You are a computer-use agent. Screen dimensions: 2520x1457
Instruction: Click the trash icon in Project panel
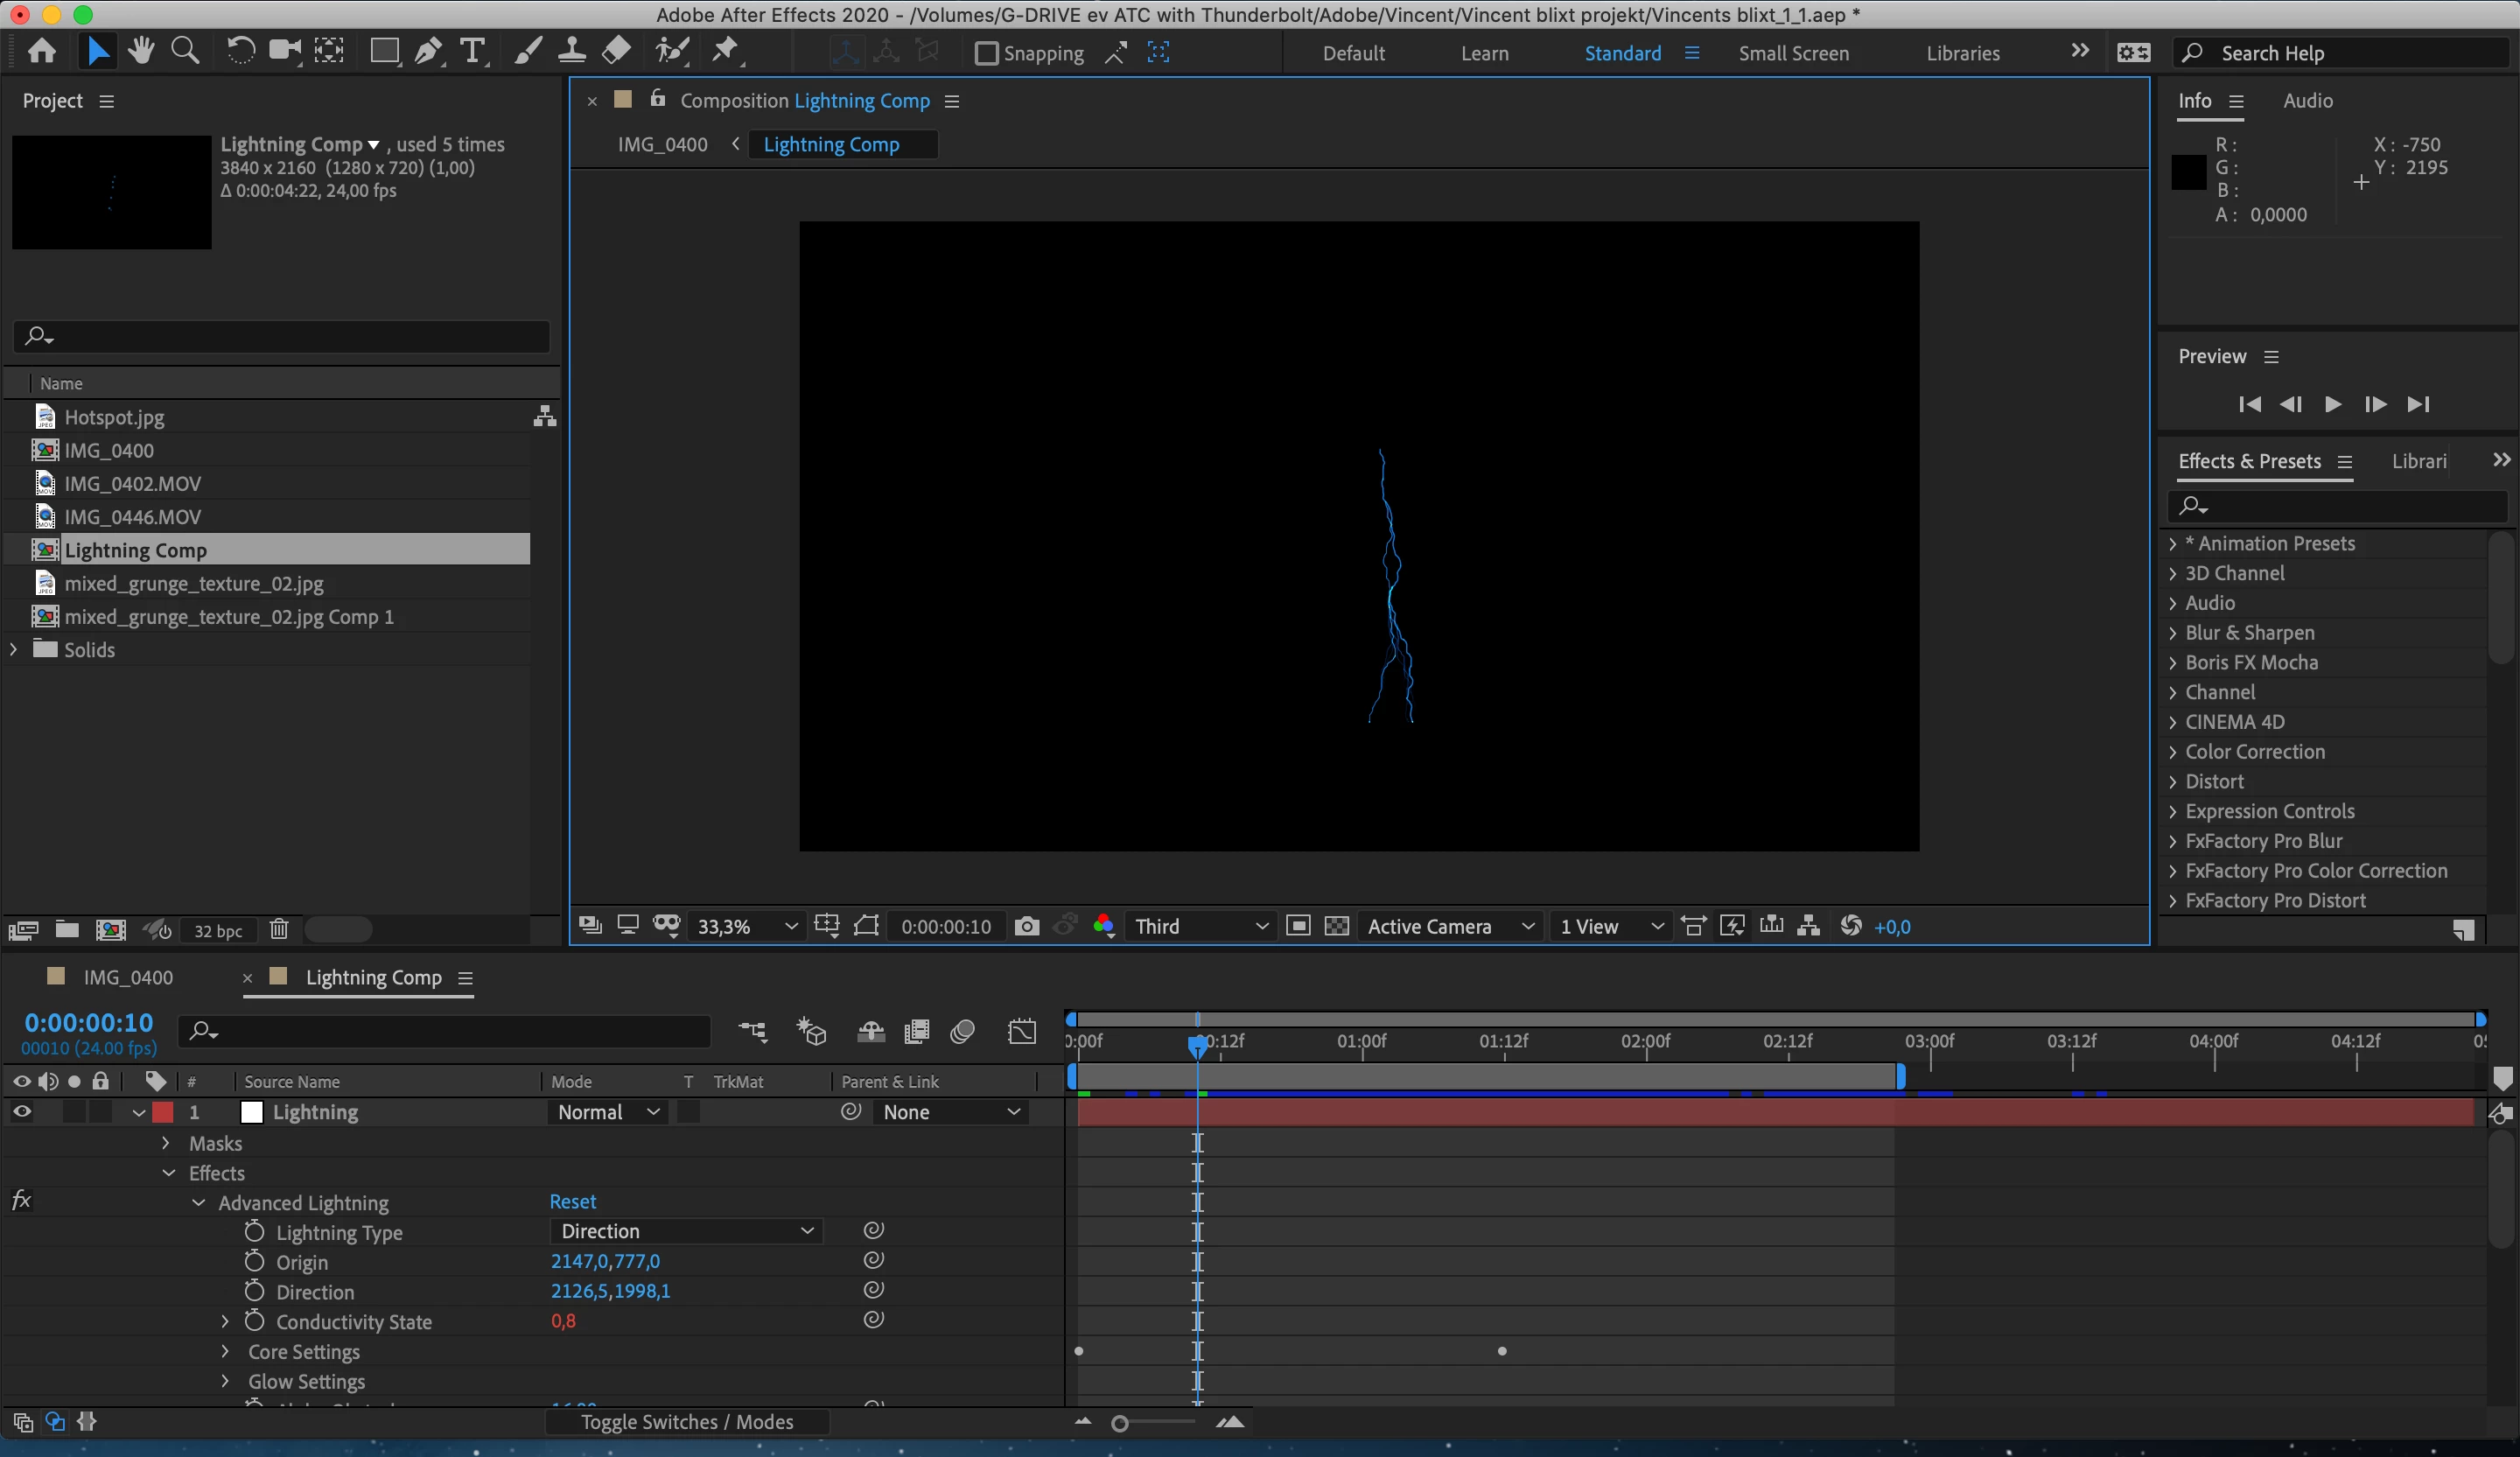[279, 929]
